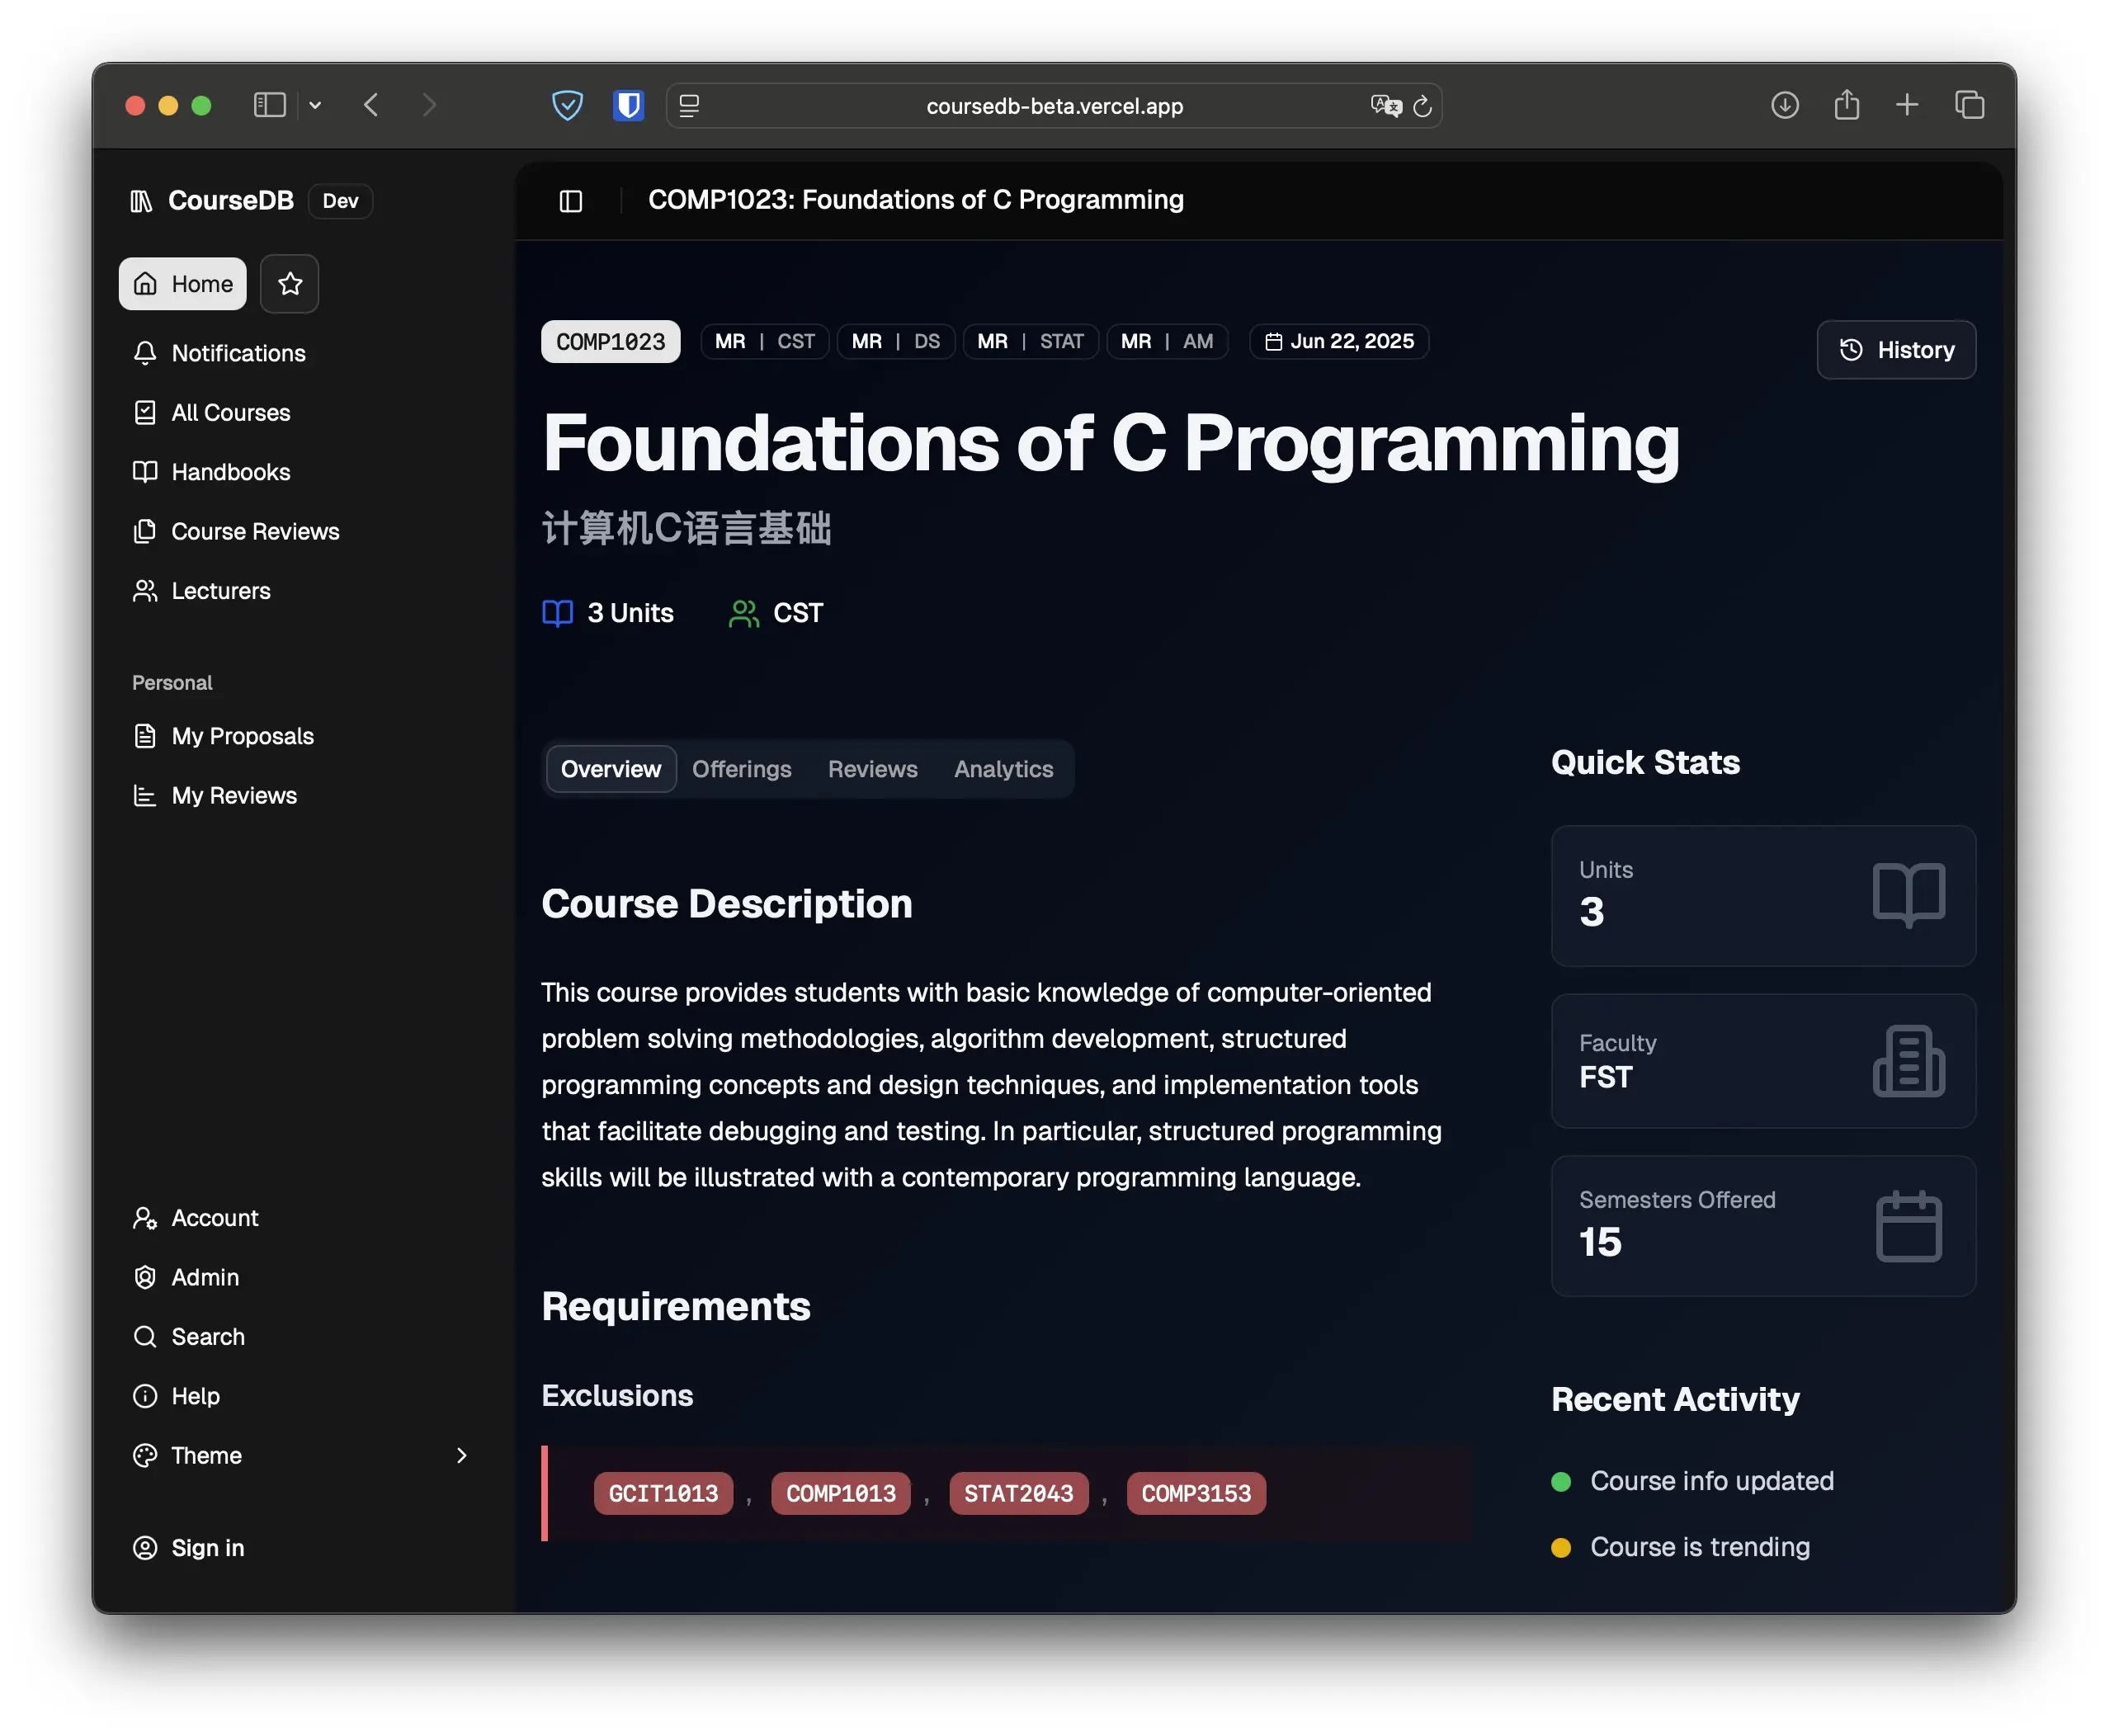Go forward using the forward arrow

click(x=429, y=105)
